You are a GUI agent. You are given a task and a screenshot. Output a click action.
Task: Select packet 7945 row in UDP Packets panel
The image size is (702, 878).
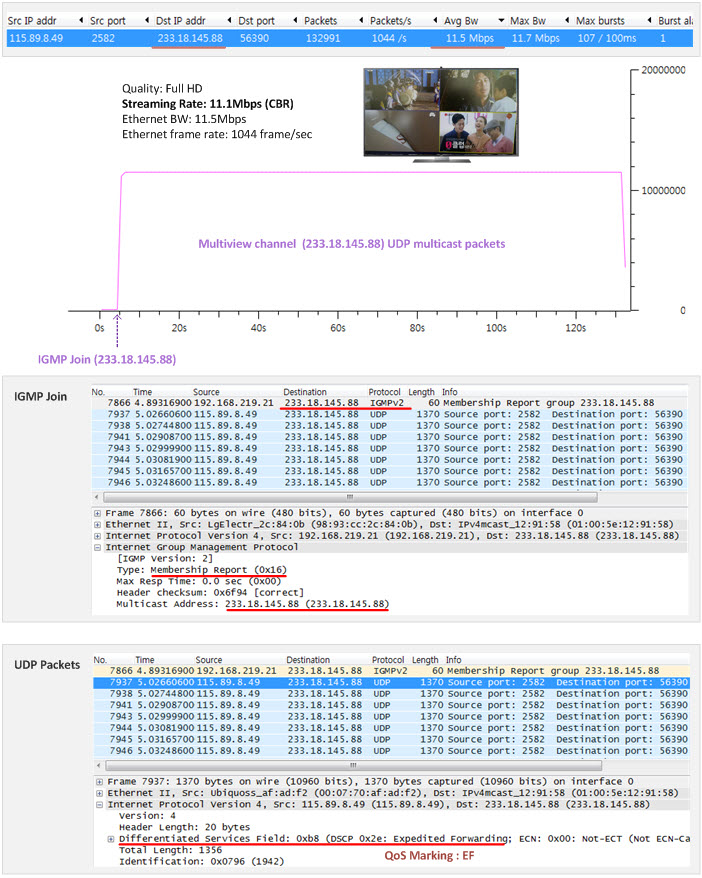pos(391,739)
